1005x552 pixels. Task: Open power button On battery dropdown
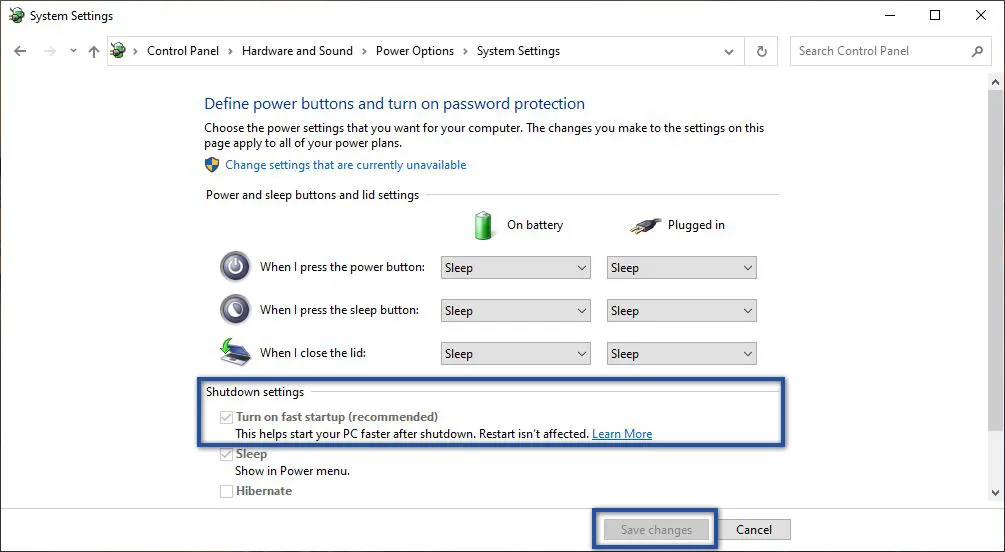(x=516, y=268)
